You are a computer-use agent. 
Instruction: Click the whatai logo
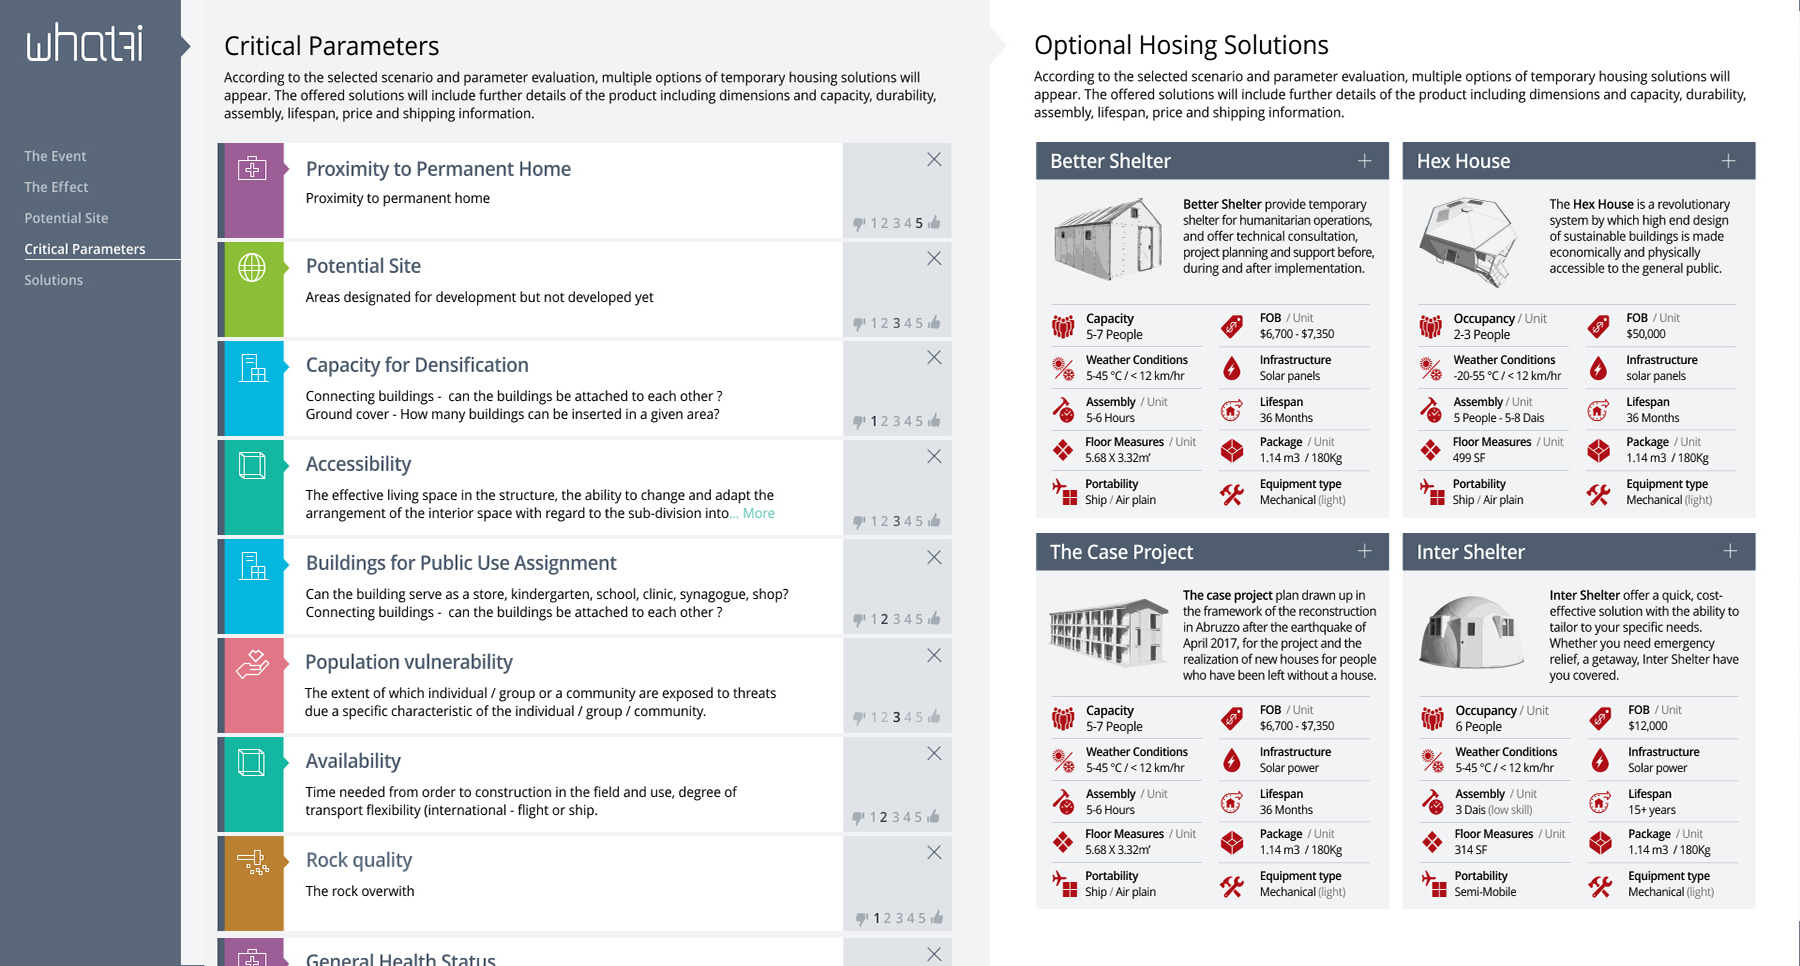(85, 43)
